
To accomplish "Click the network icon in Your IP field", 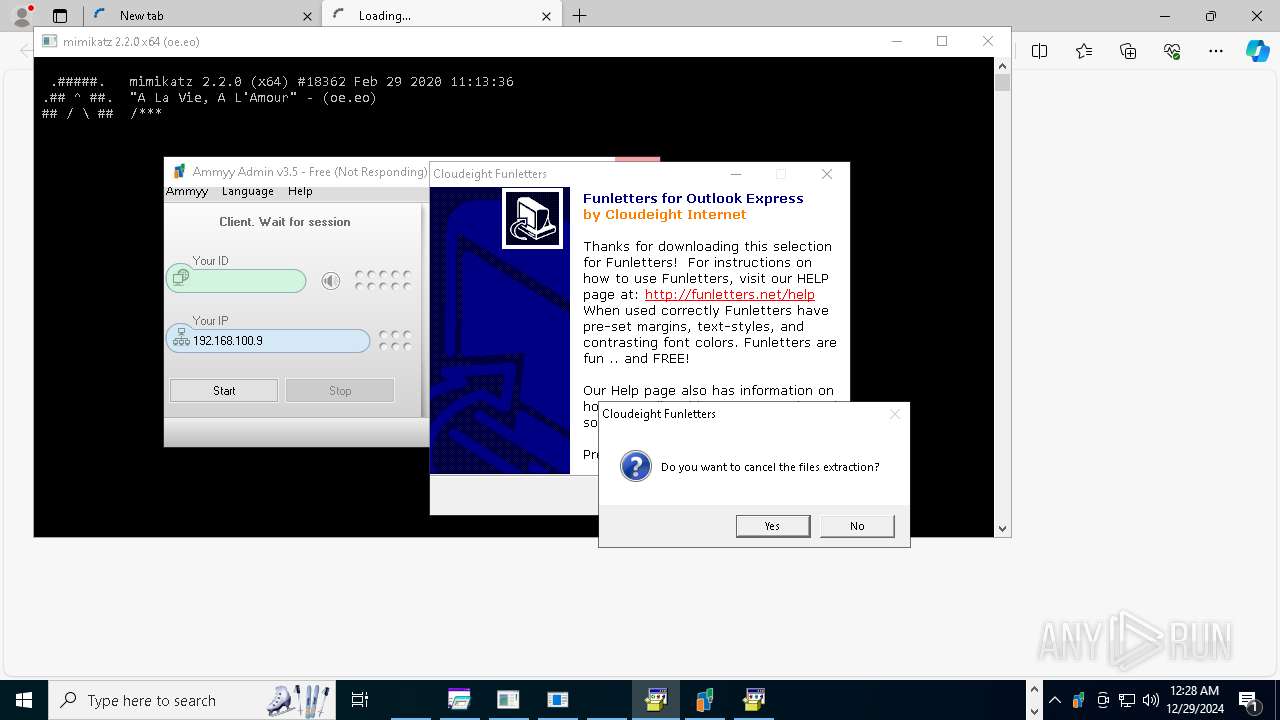I will point(181,338).
